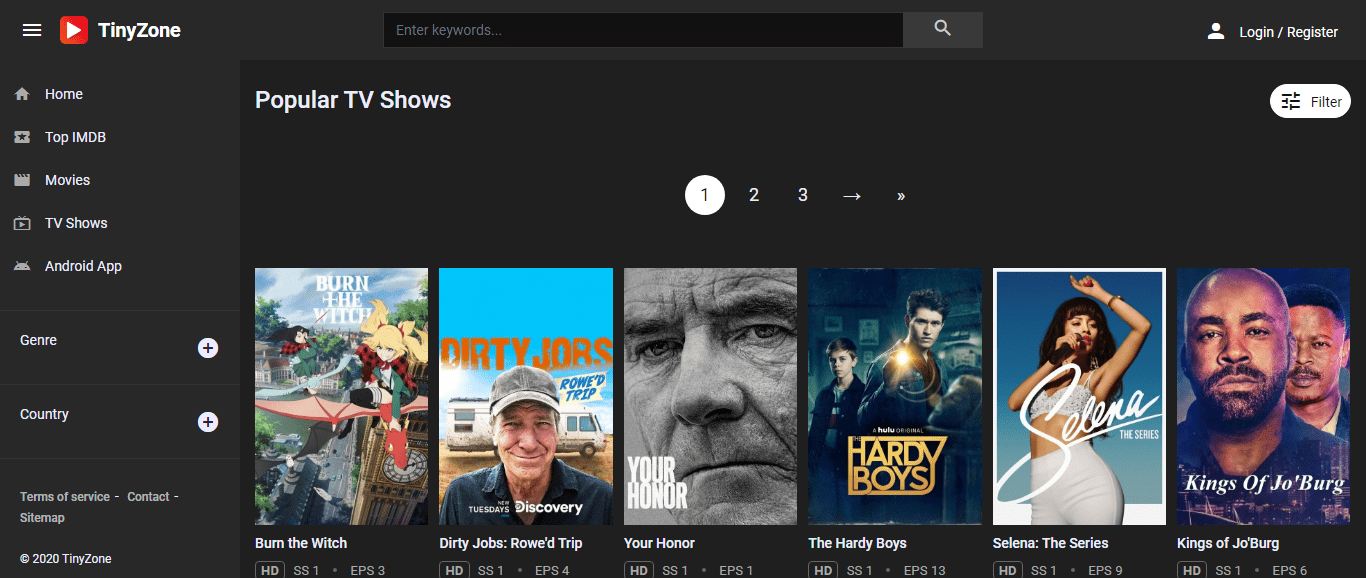The width and height of the screenshot is (1366, 578).
Task: Click The Hardy Boys title text
Action: [857, 543]
